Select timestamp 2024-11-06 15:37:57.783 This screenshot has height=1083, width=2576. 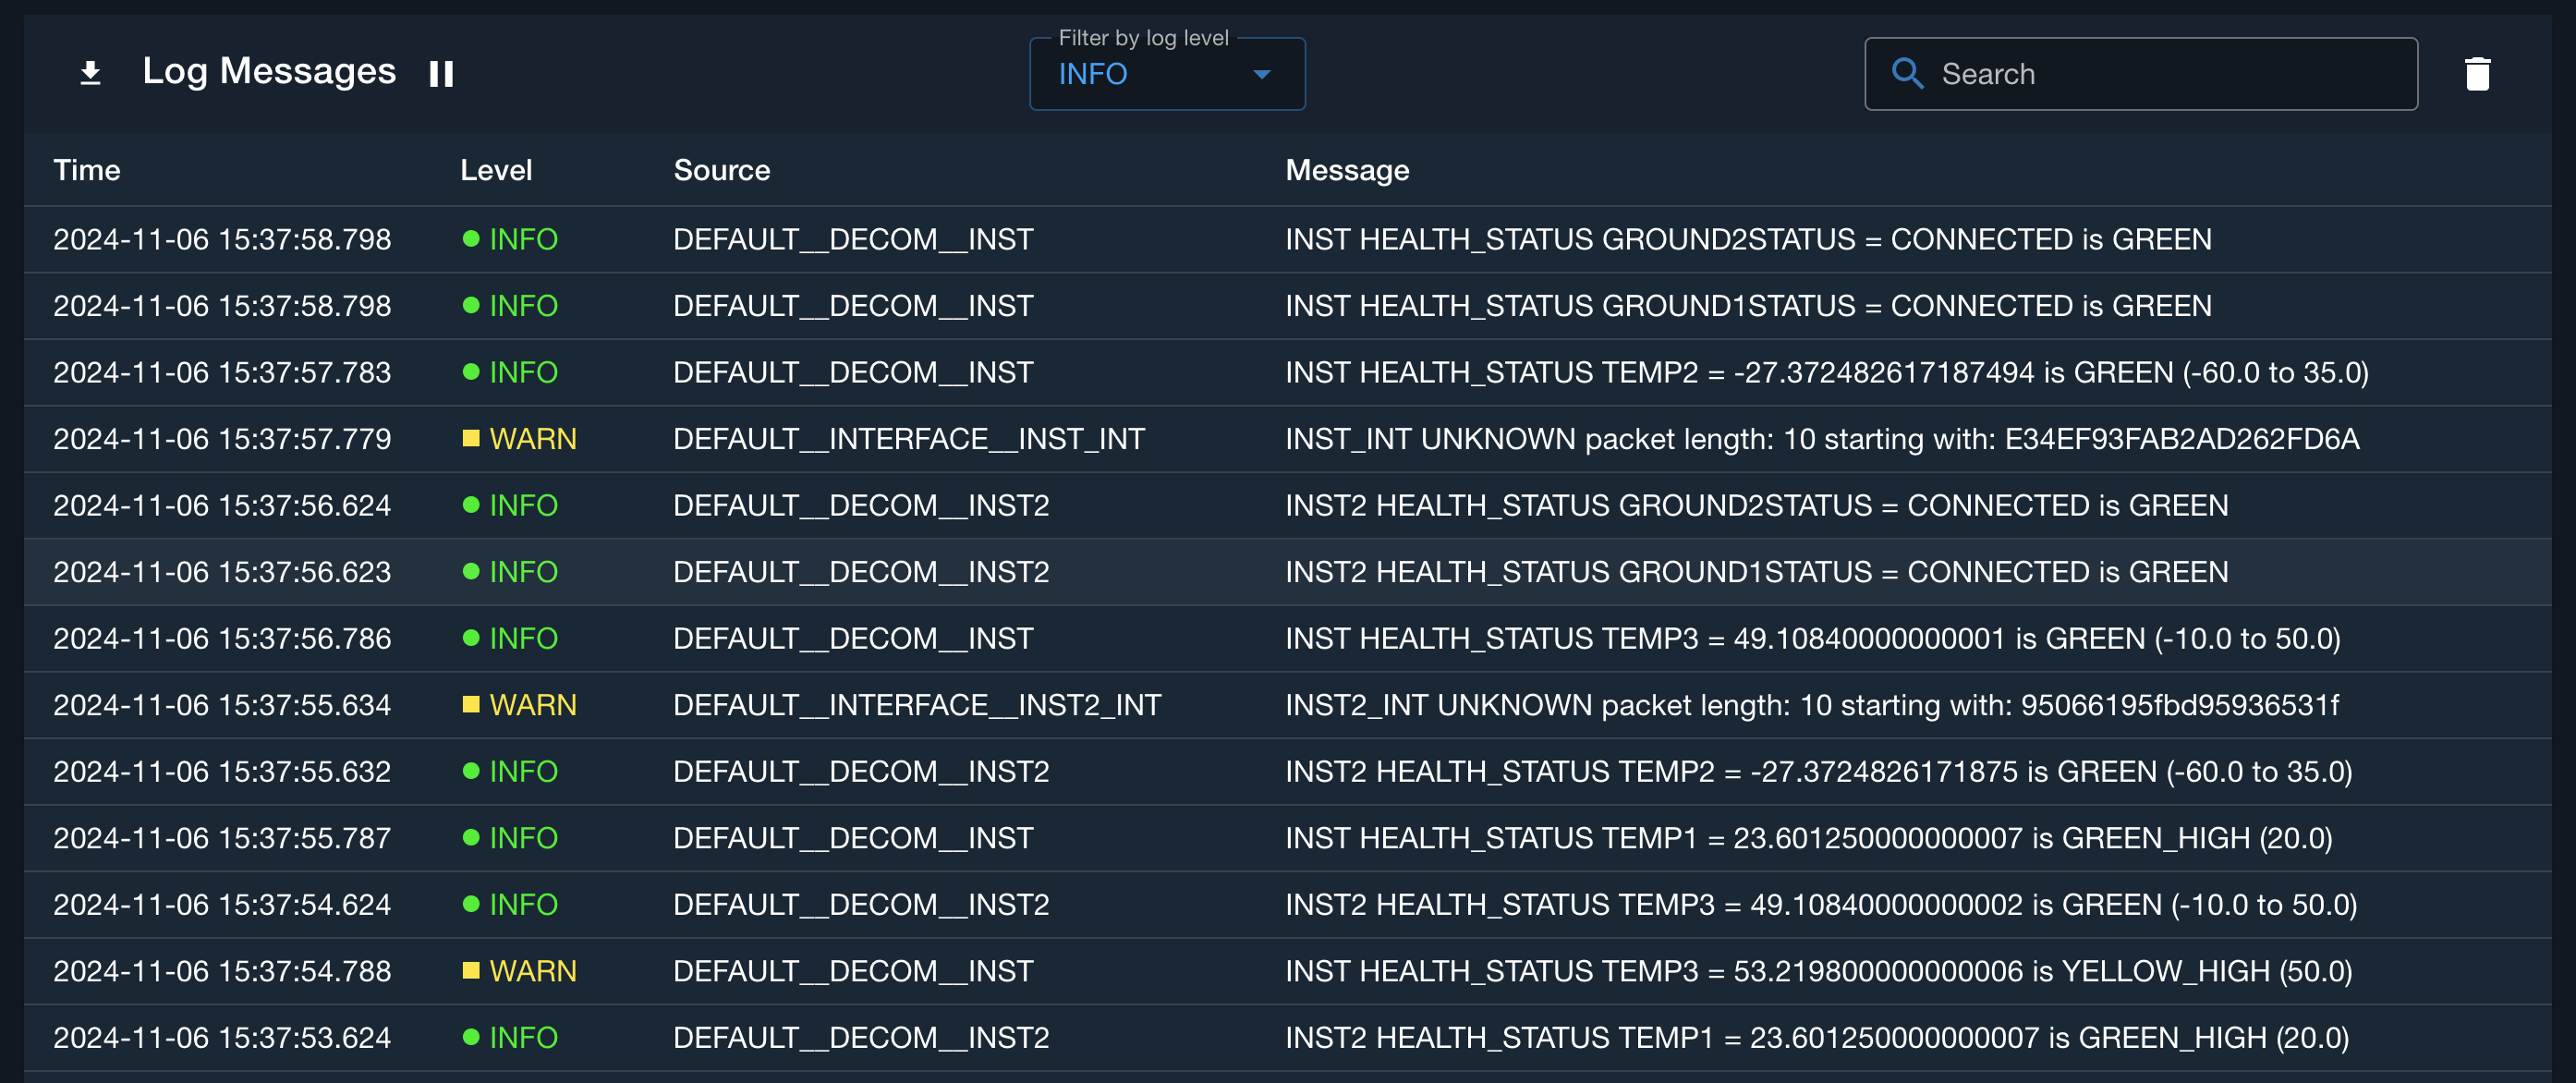click(222, 372)
